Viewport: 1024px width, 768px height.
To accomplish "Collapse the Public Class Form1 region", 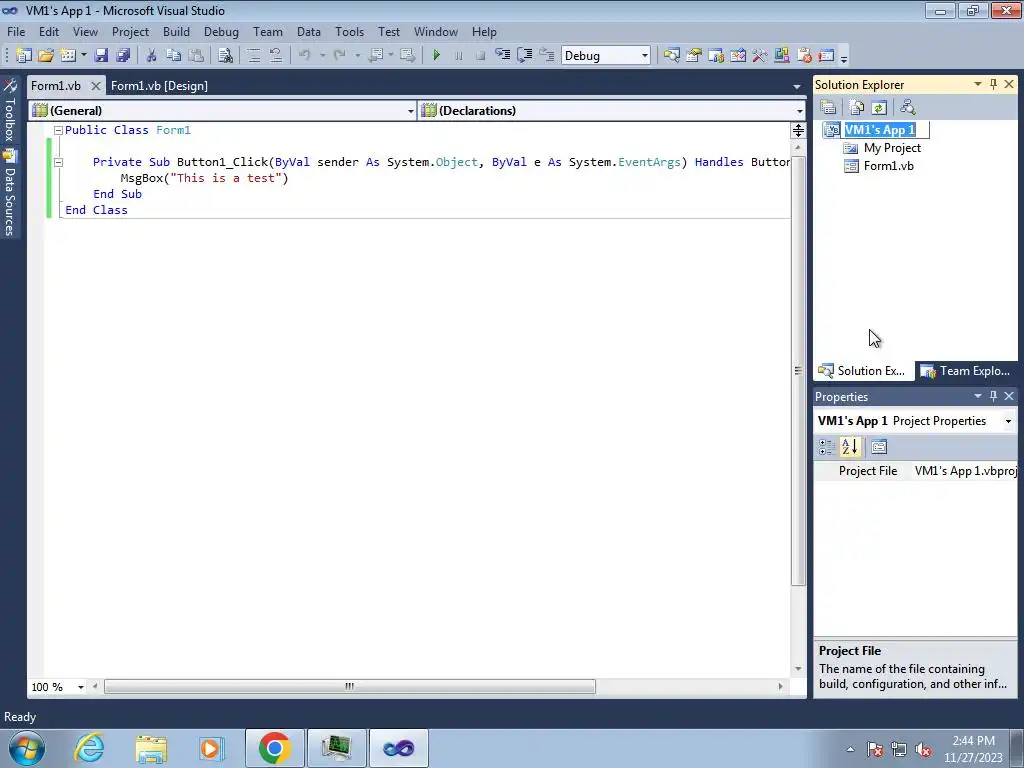I will [58, 130].
